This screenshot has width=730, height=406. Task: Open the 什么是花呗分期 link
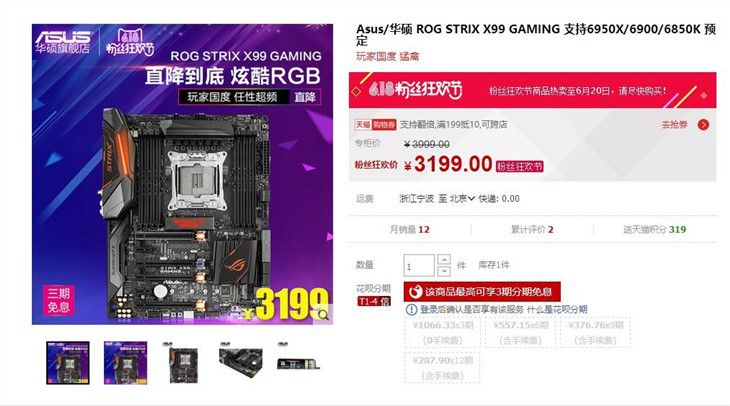(x=557, y=310)
